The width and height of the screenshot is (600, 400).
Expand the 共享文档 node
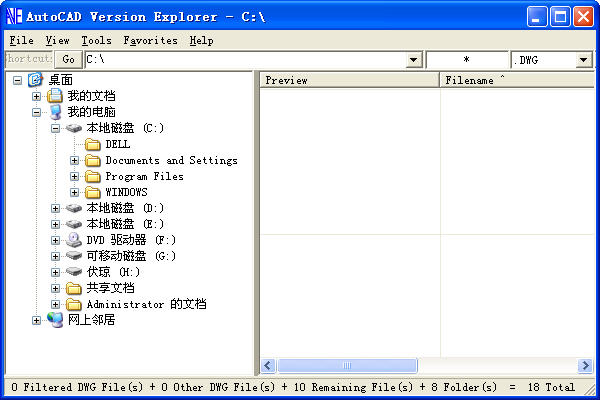pos(55,288)
